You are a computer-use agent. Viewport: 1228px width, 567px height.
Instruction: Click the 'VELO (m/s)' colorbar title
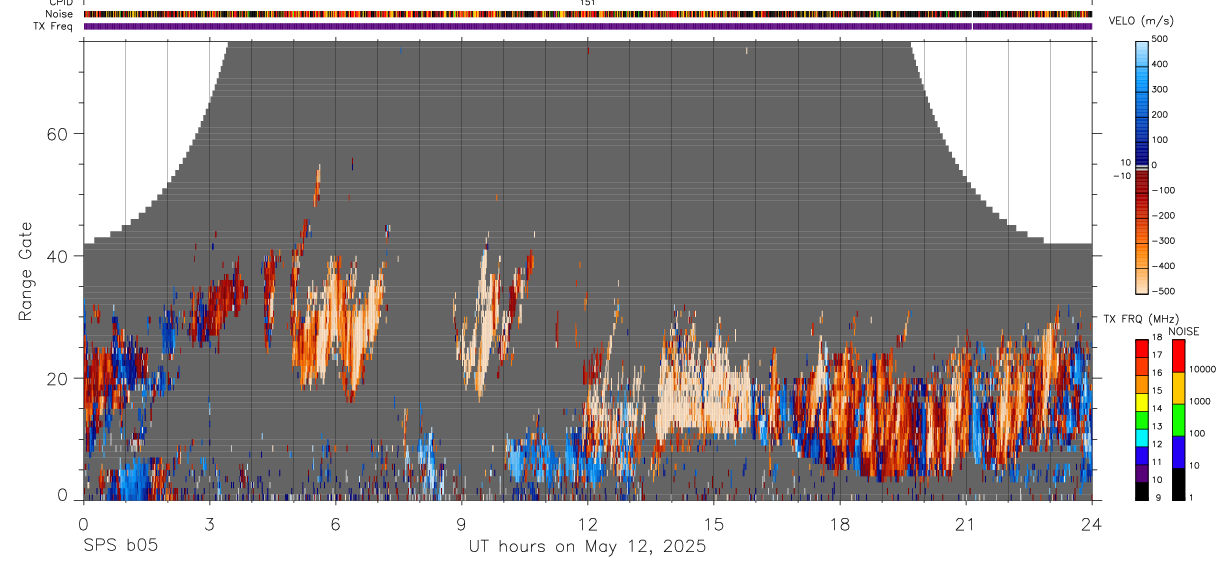(1141, 21)
